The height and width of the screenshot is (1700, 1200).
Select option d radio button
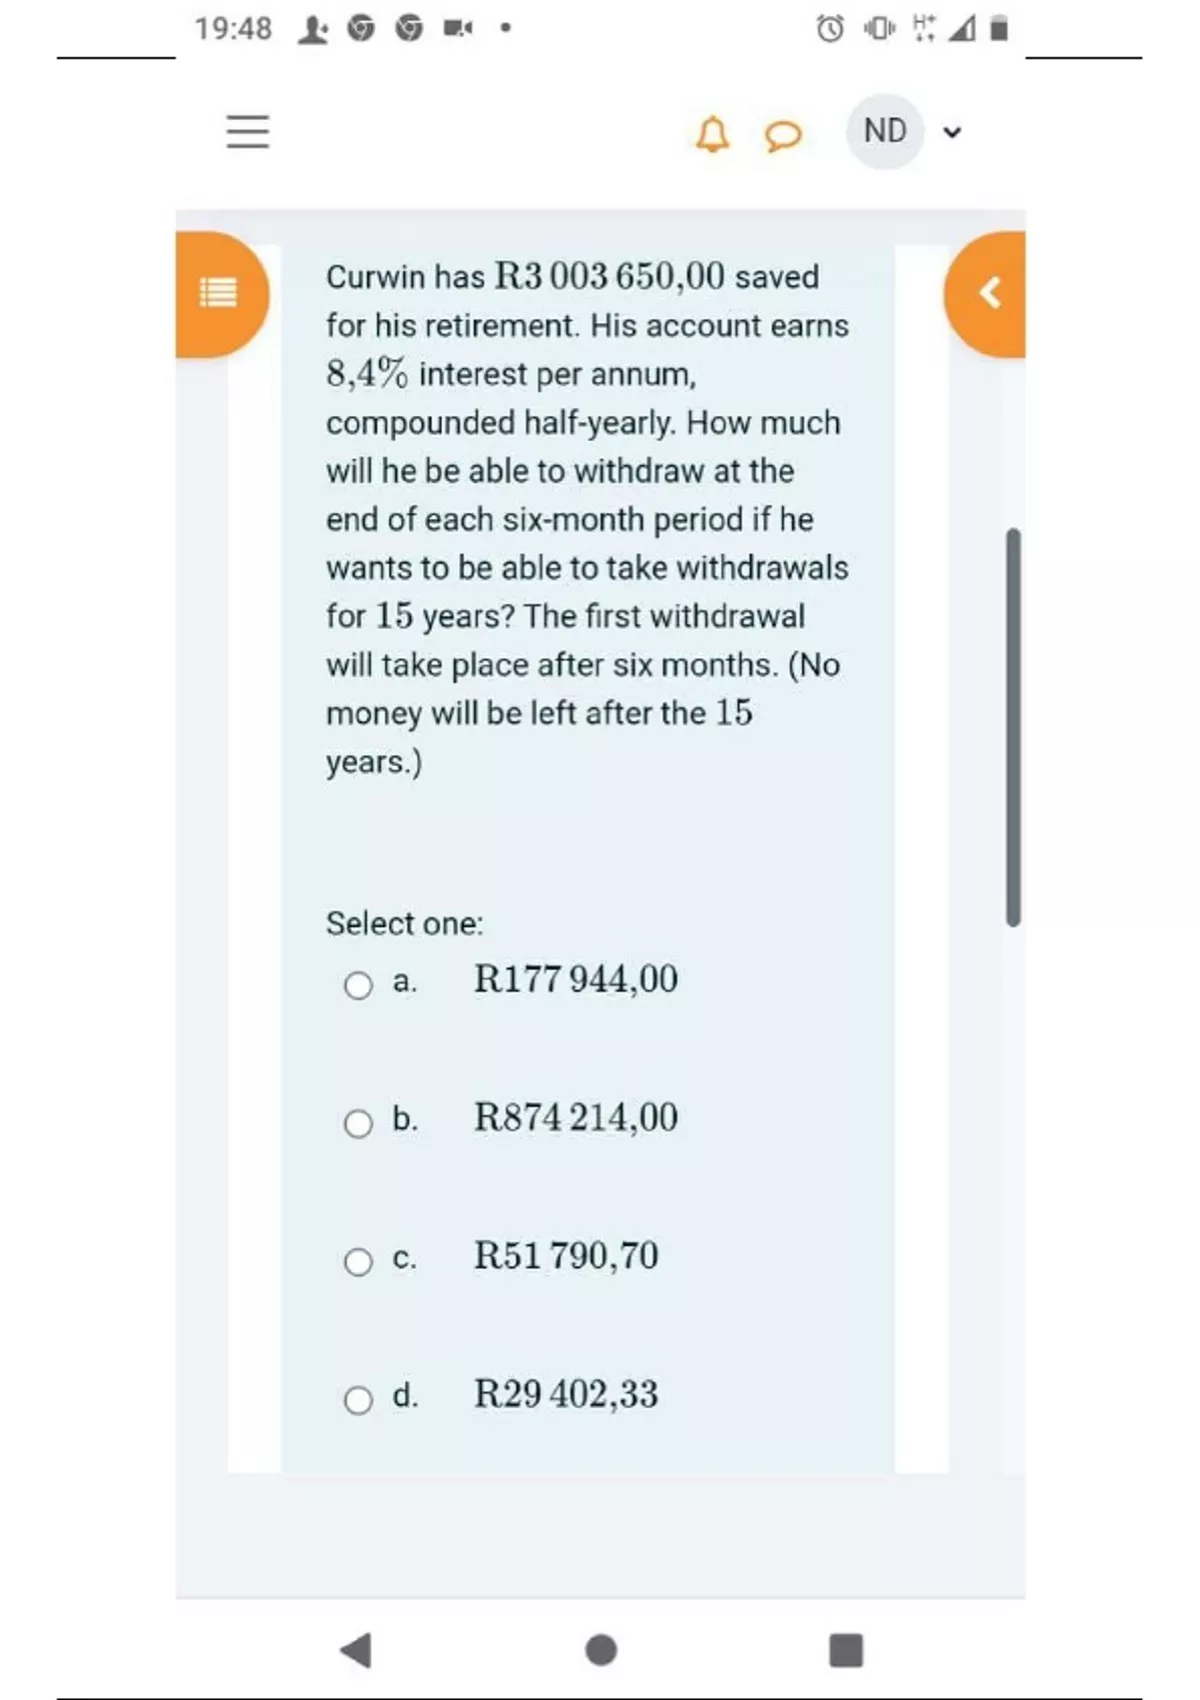pos(358,1399)
